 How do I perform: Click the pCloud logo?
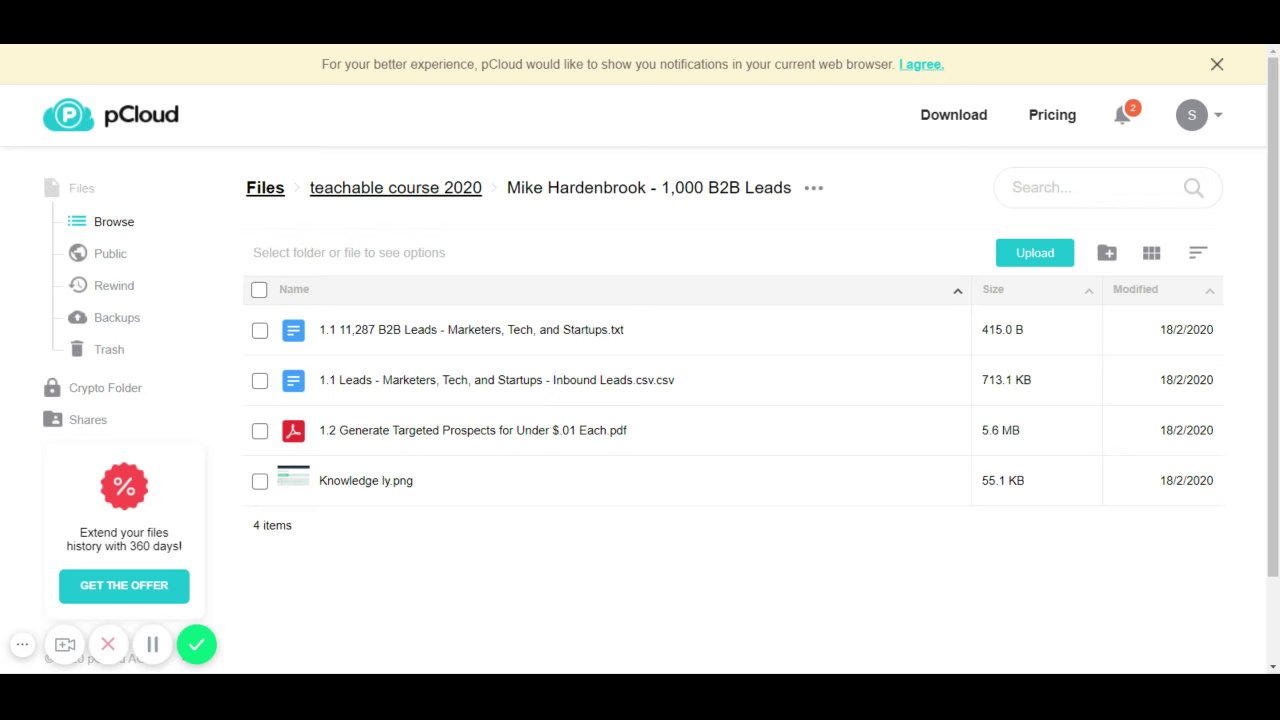110,115
